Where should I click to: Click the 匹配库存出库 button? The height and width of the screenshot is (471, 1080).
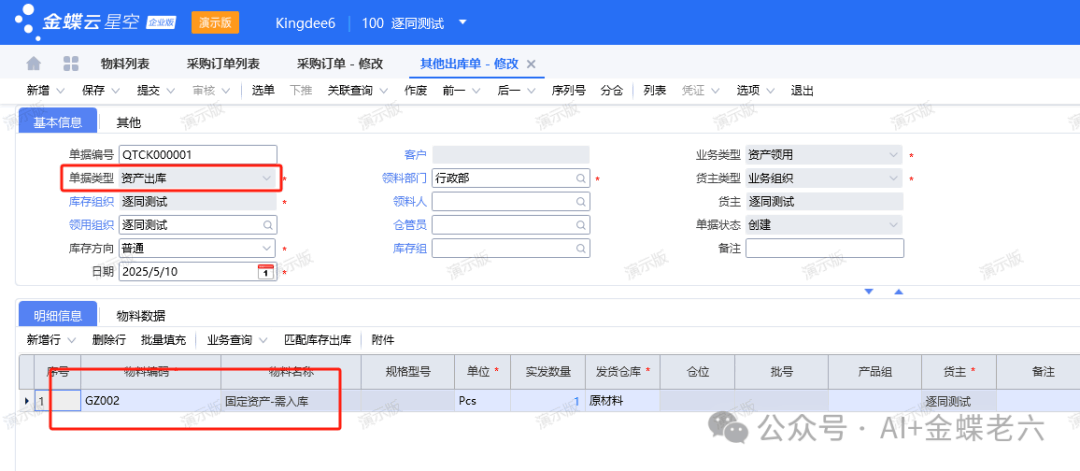(318, 339)
